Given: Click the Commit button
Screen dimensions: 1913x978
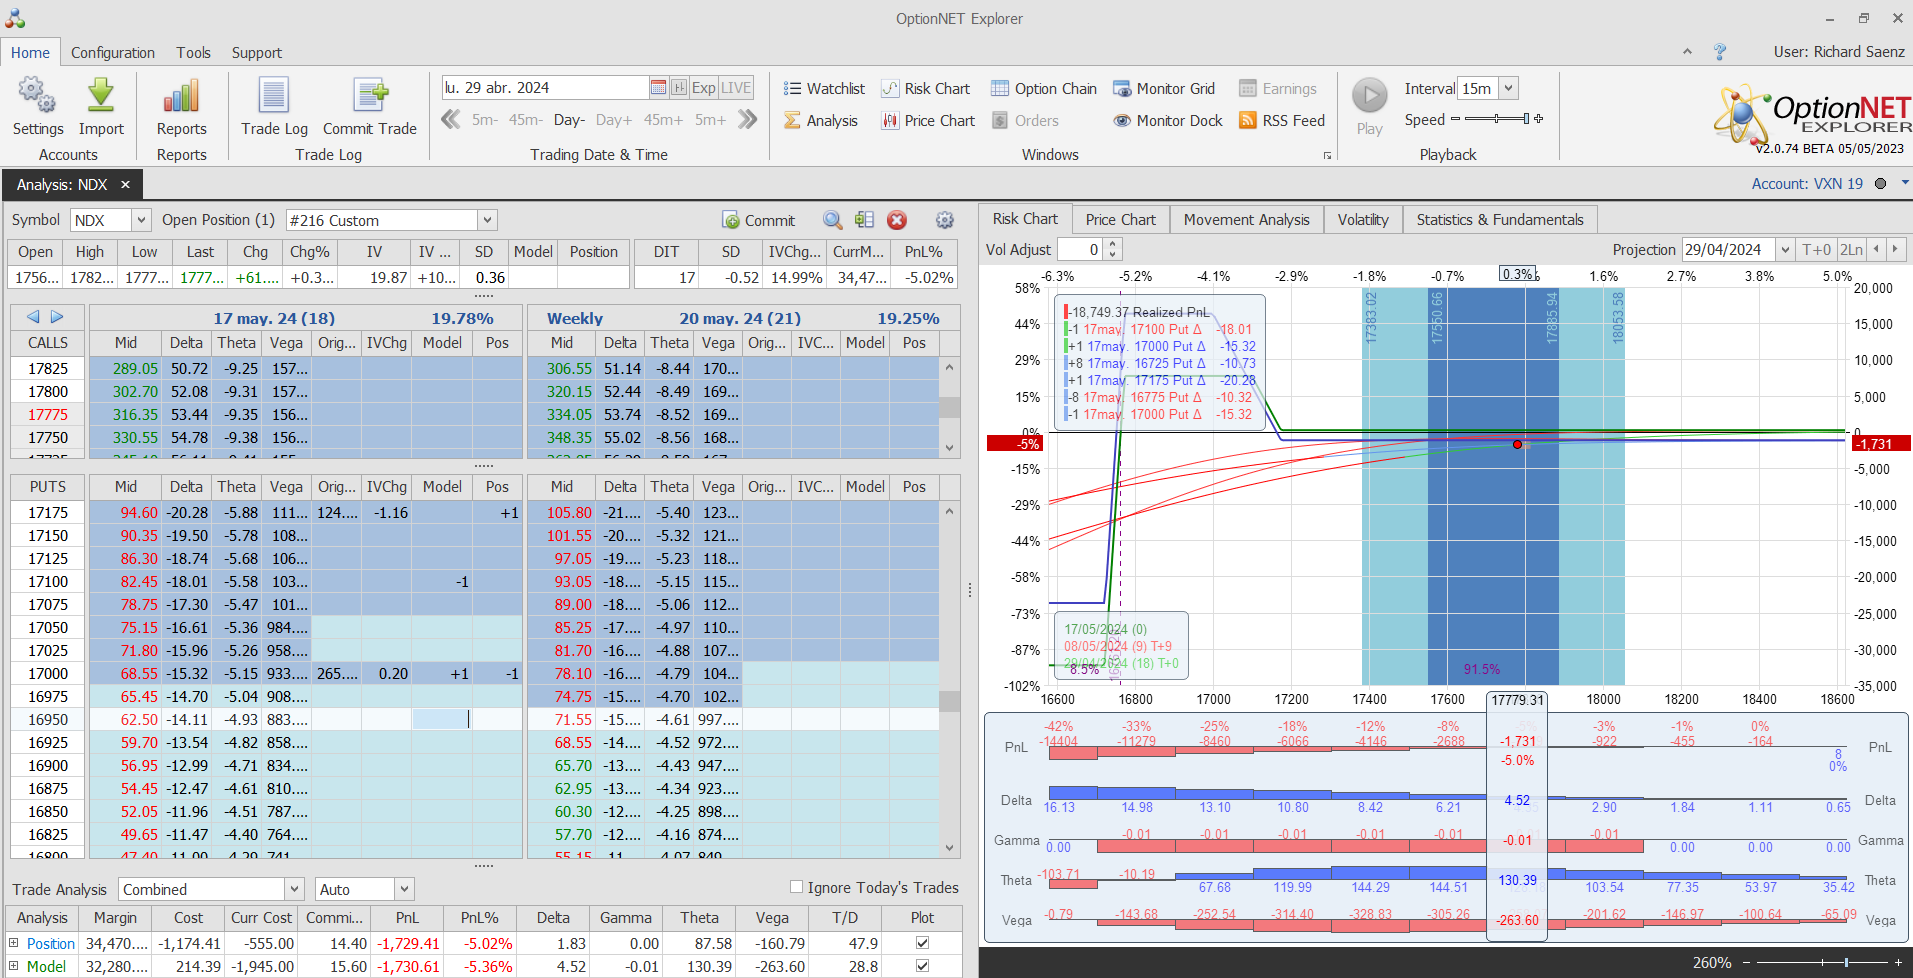Looking at the screenshot, I should 759,220.
